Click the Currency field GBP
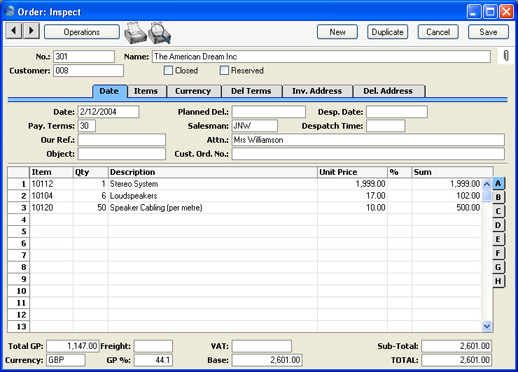Image resolution: width=518 pixels, height=372 pixels. pos(66,360)
